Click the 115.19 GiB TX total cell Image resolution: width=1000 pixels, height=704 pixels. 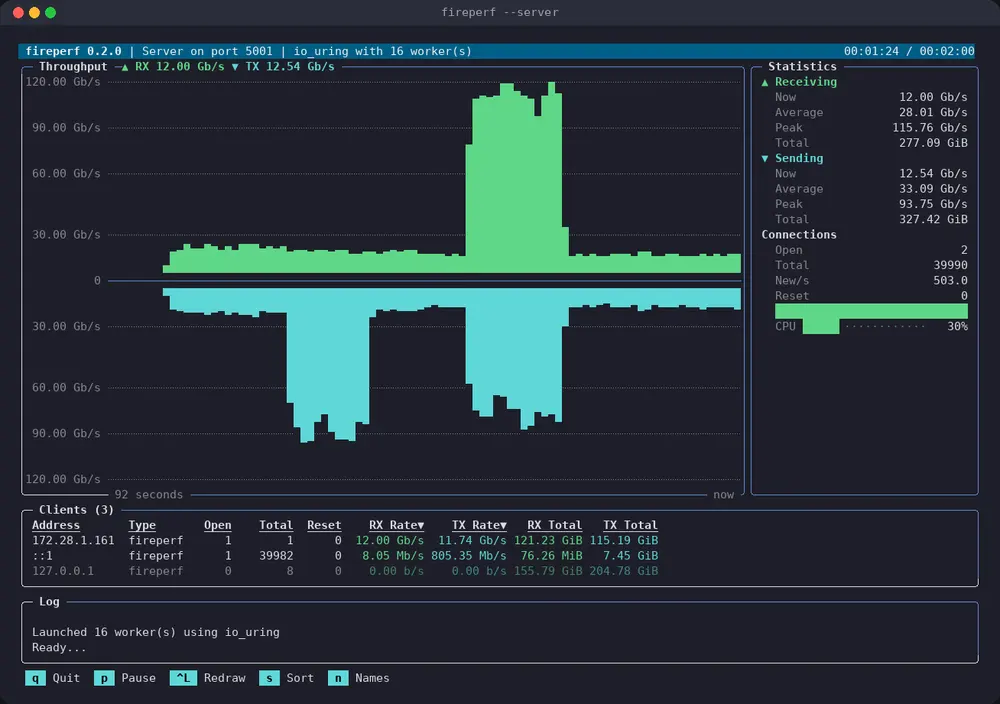click(x=624, y=540)
